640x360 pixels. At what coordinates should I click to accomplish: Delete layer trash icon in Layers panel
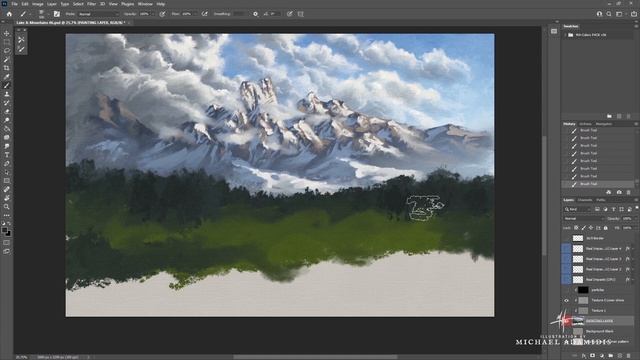click(629, 356)
